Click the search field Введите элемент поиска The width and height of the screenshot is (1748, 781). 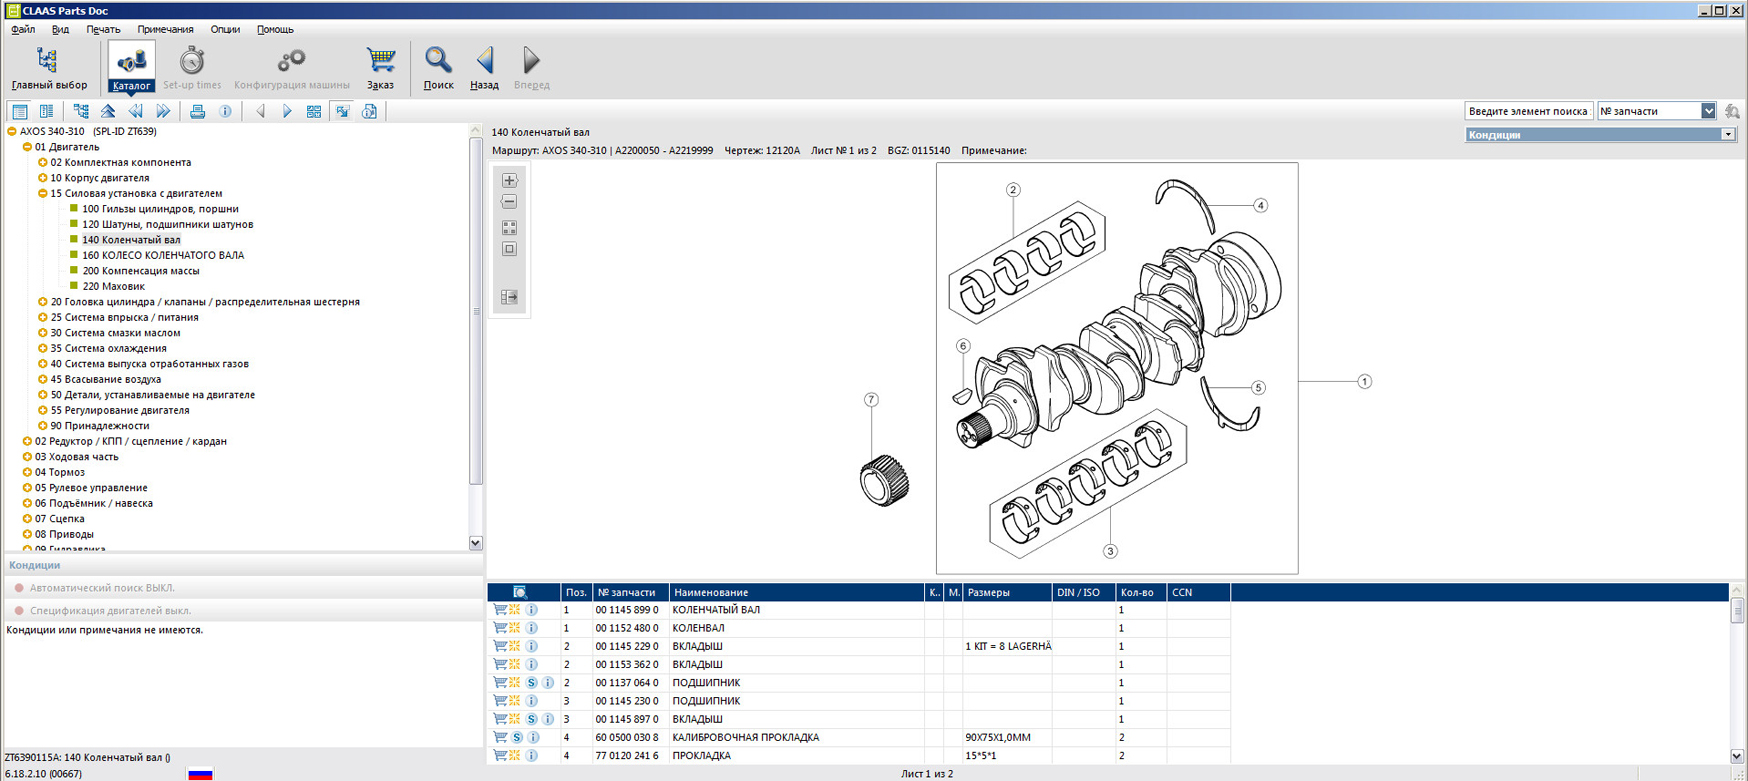point(1527,111)
